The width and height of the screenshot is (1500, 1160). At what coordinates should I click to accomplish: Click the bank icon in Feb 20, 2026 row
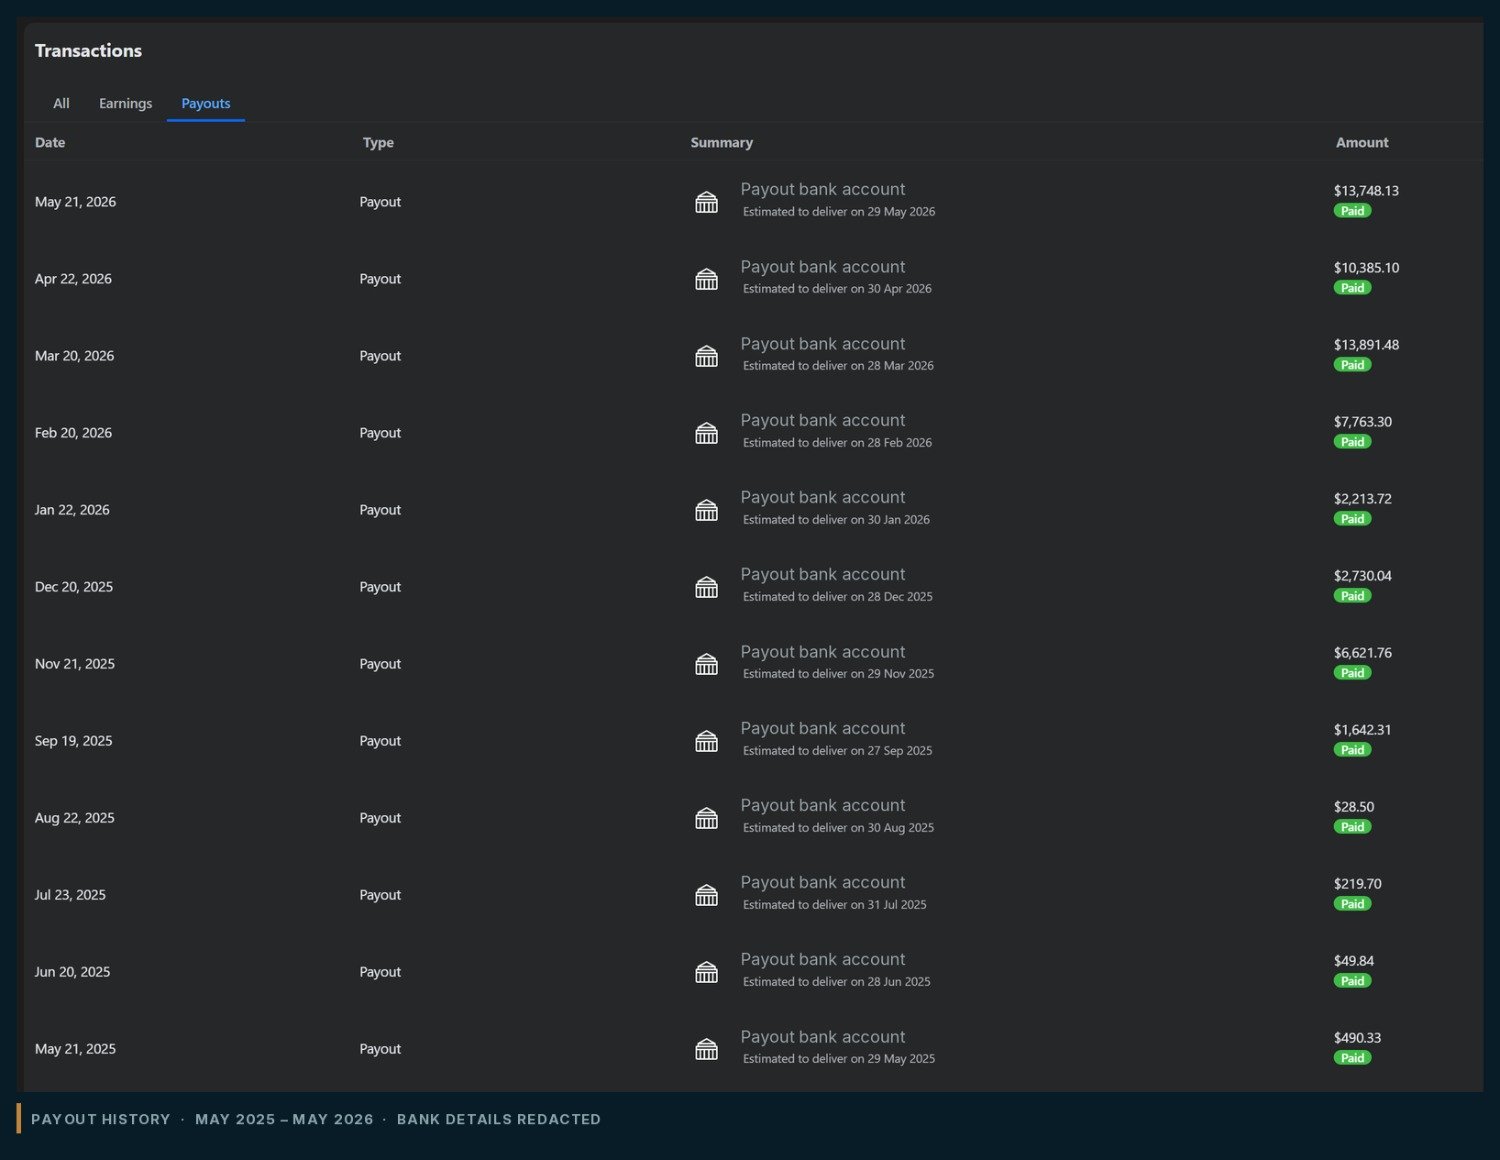[706, 433]
